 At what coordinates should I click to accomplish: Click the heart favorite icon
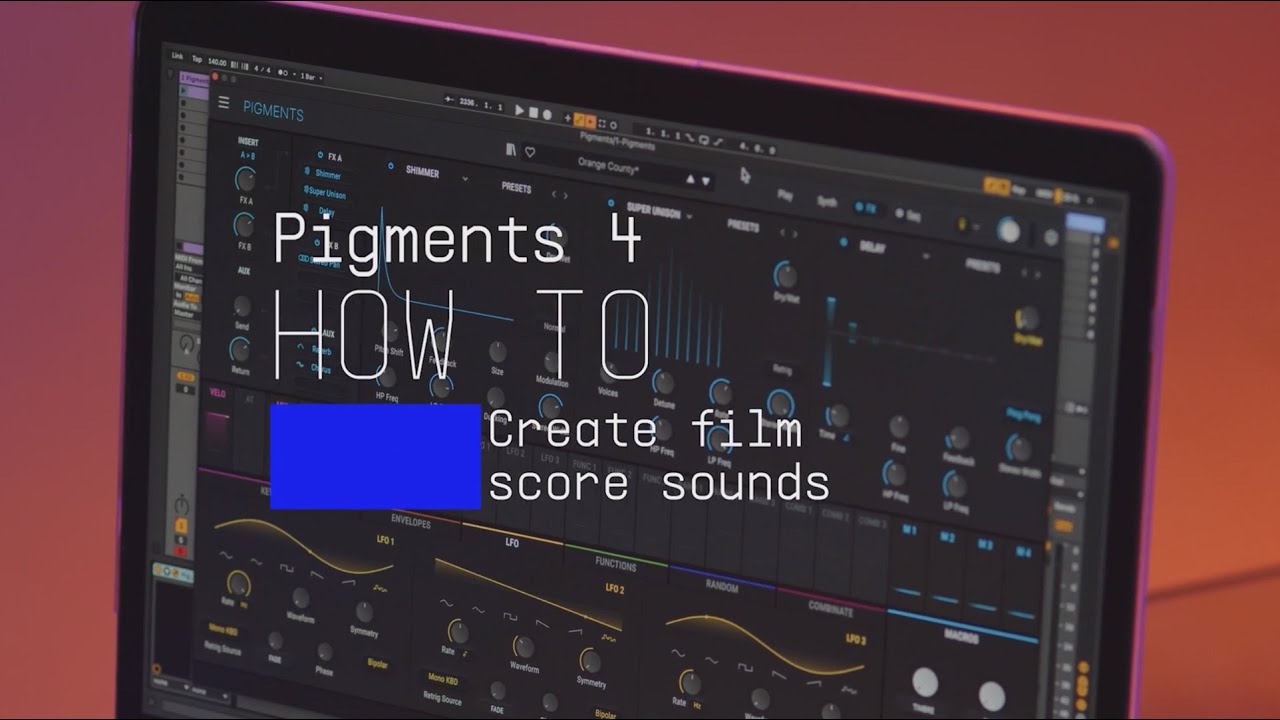point(530,152)
